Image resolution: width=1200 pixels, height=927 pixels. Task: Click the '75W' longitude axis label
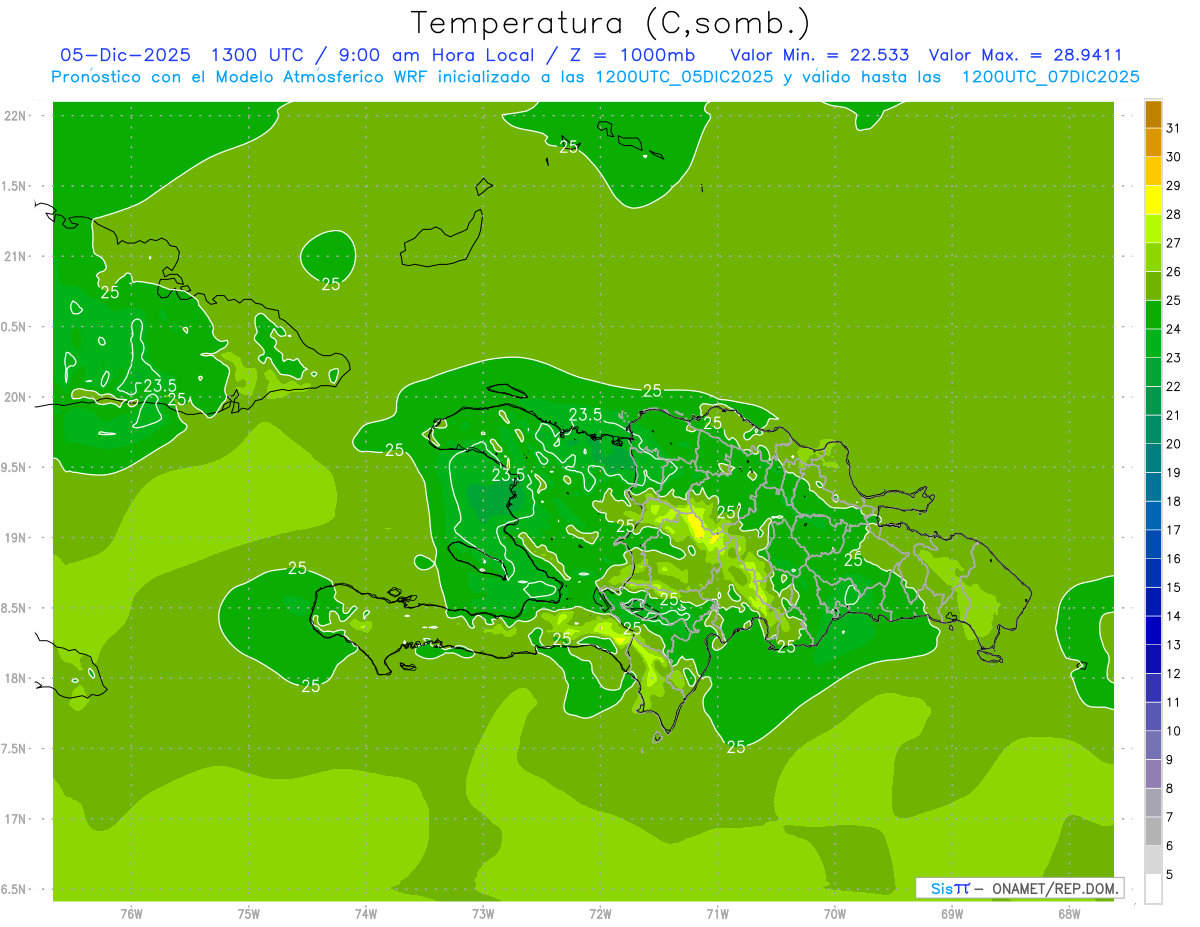coord(249,914)
